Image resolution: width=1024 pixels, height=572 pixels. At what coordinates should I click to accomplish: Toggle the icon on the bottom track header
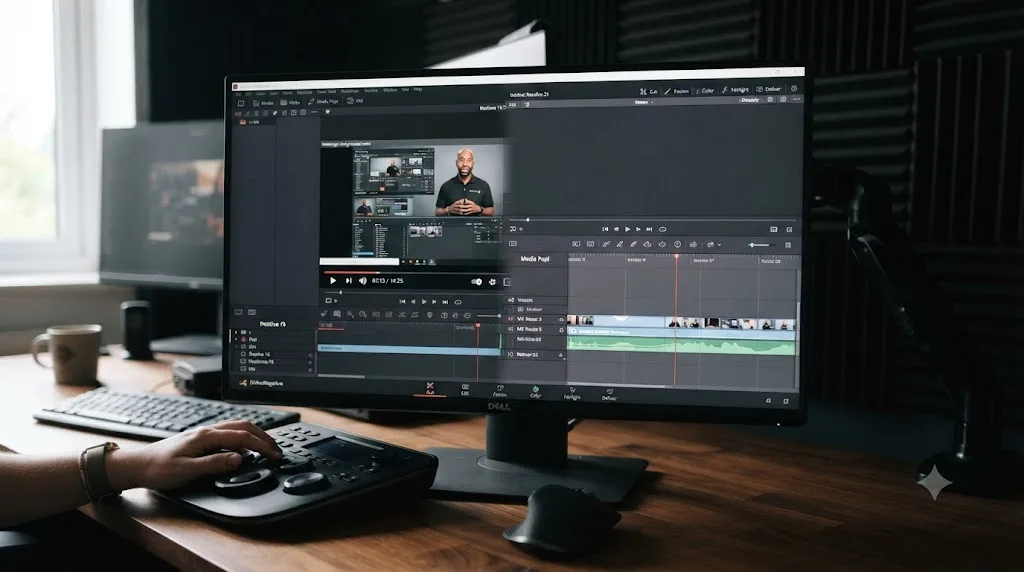(560, 355)
